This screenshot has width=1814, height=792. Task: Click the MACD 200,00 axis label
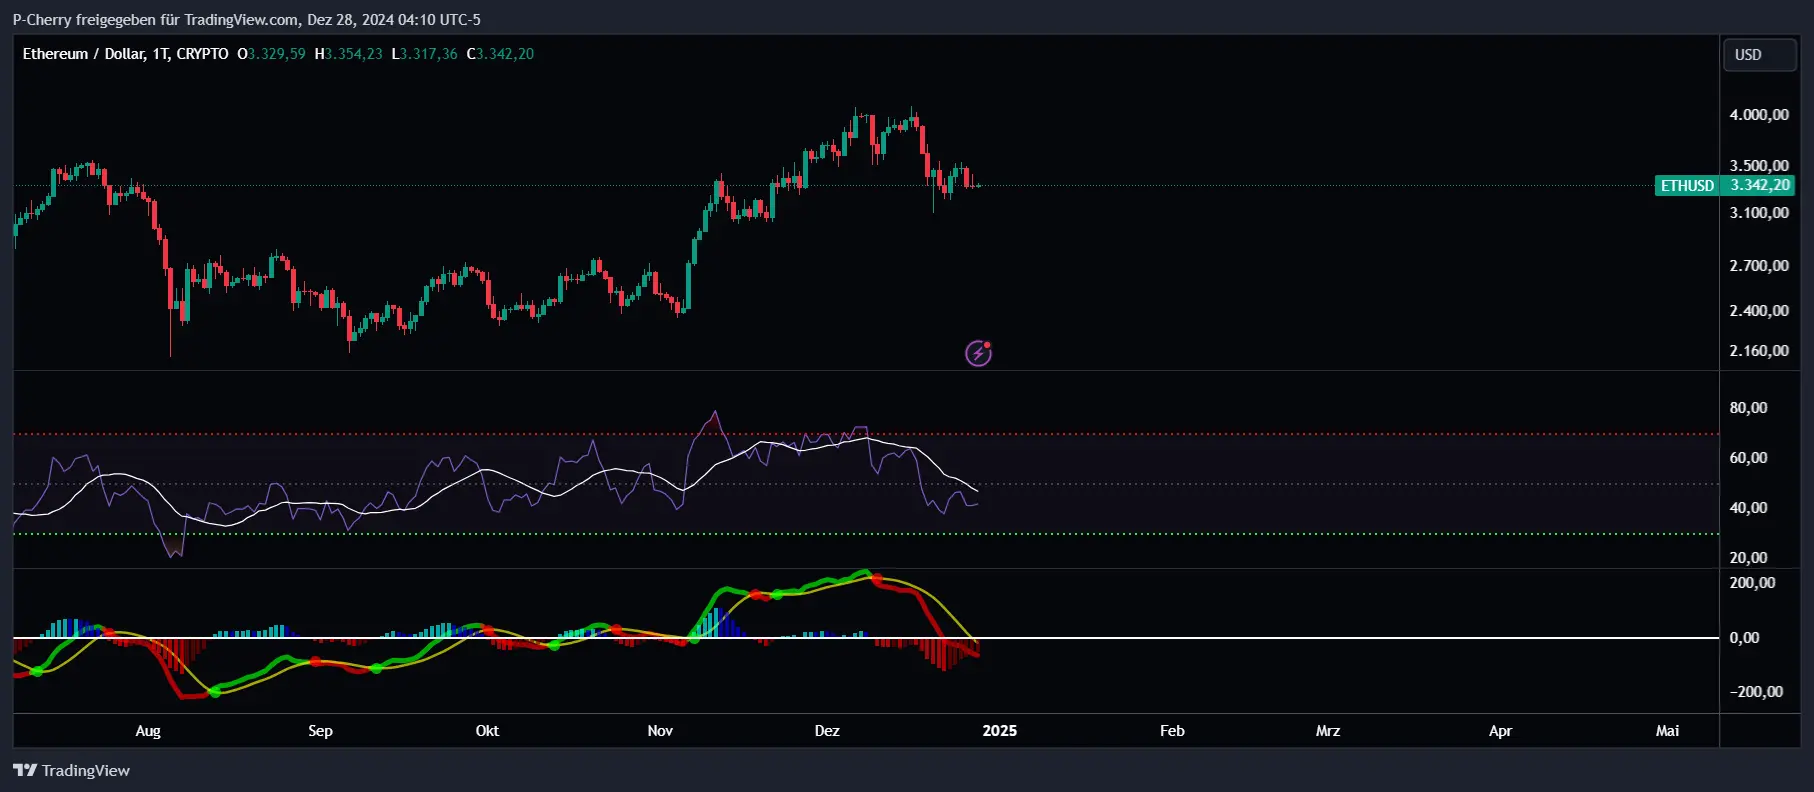tap(1752, 583)
